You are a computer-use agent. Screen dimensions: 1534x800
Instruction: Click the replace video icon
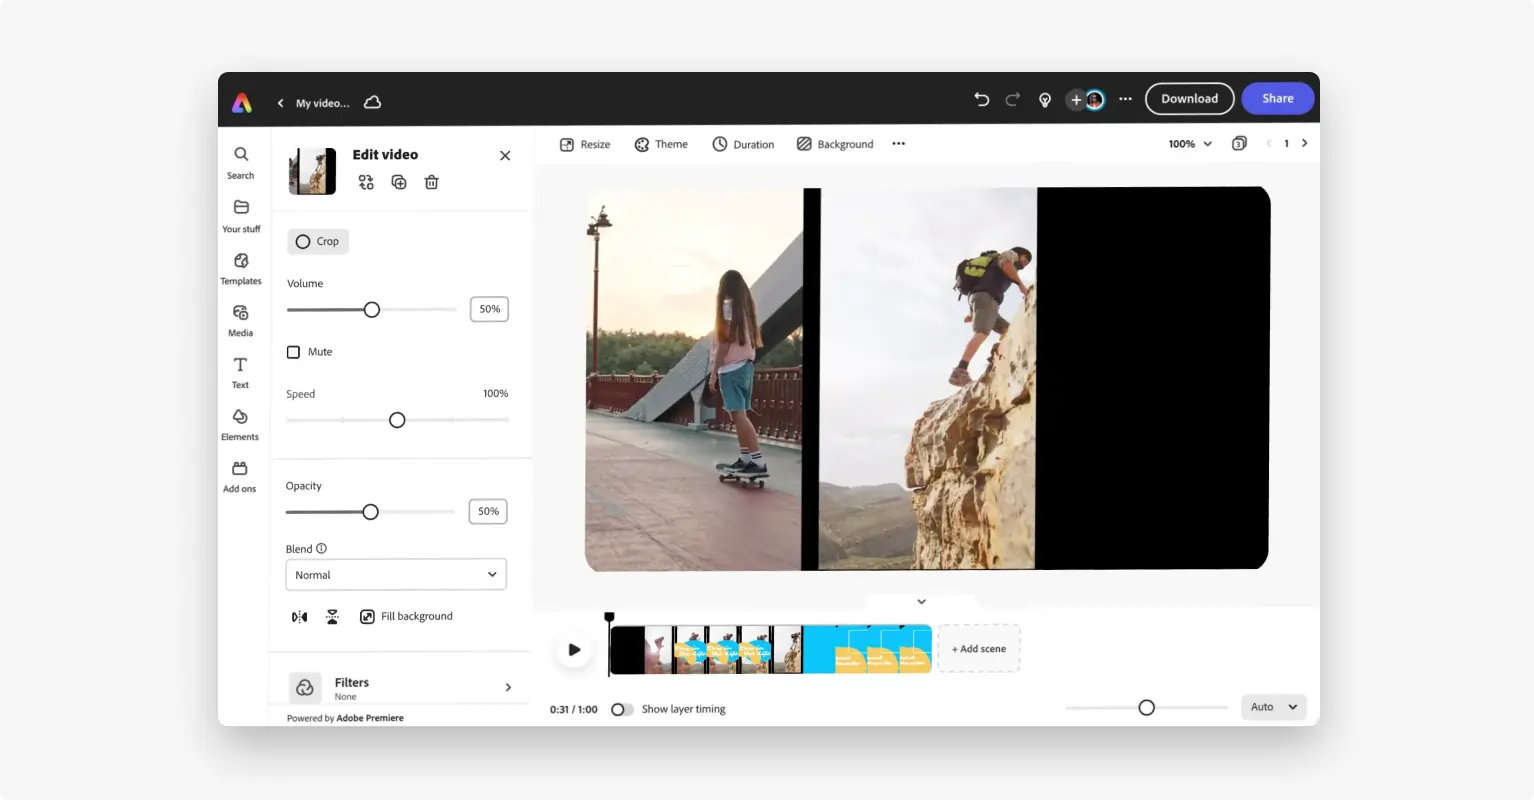366,182
